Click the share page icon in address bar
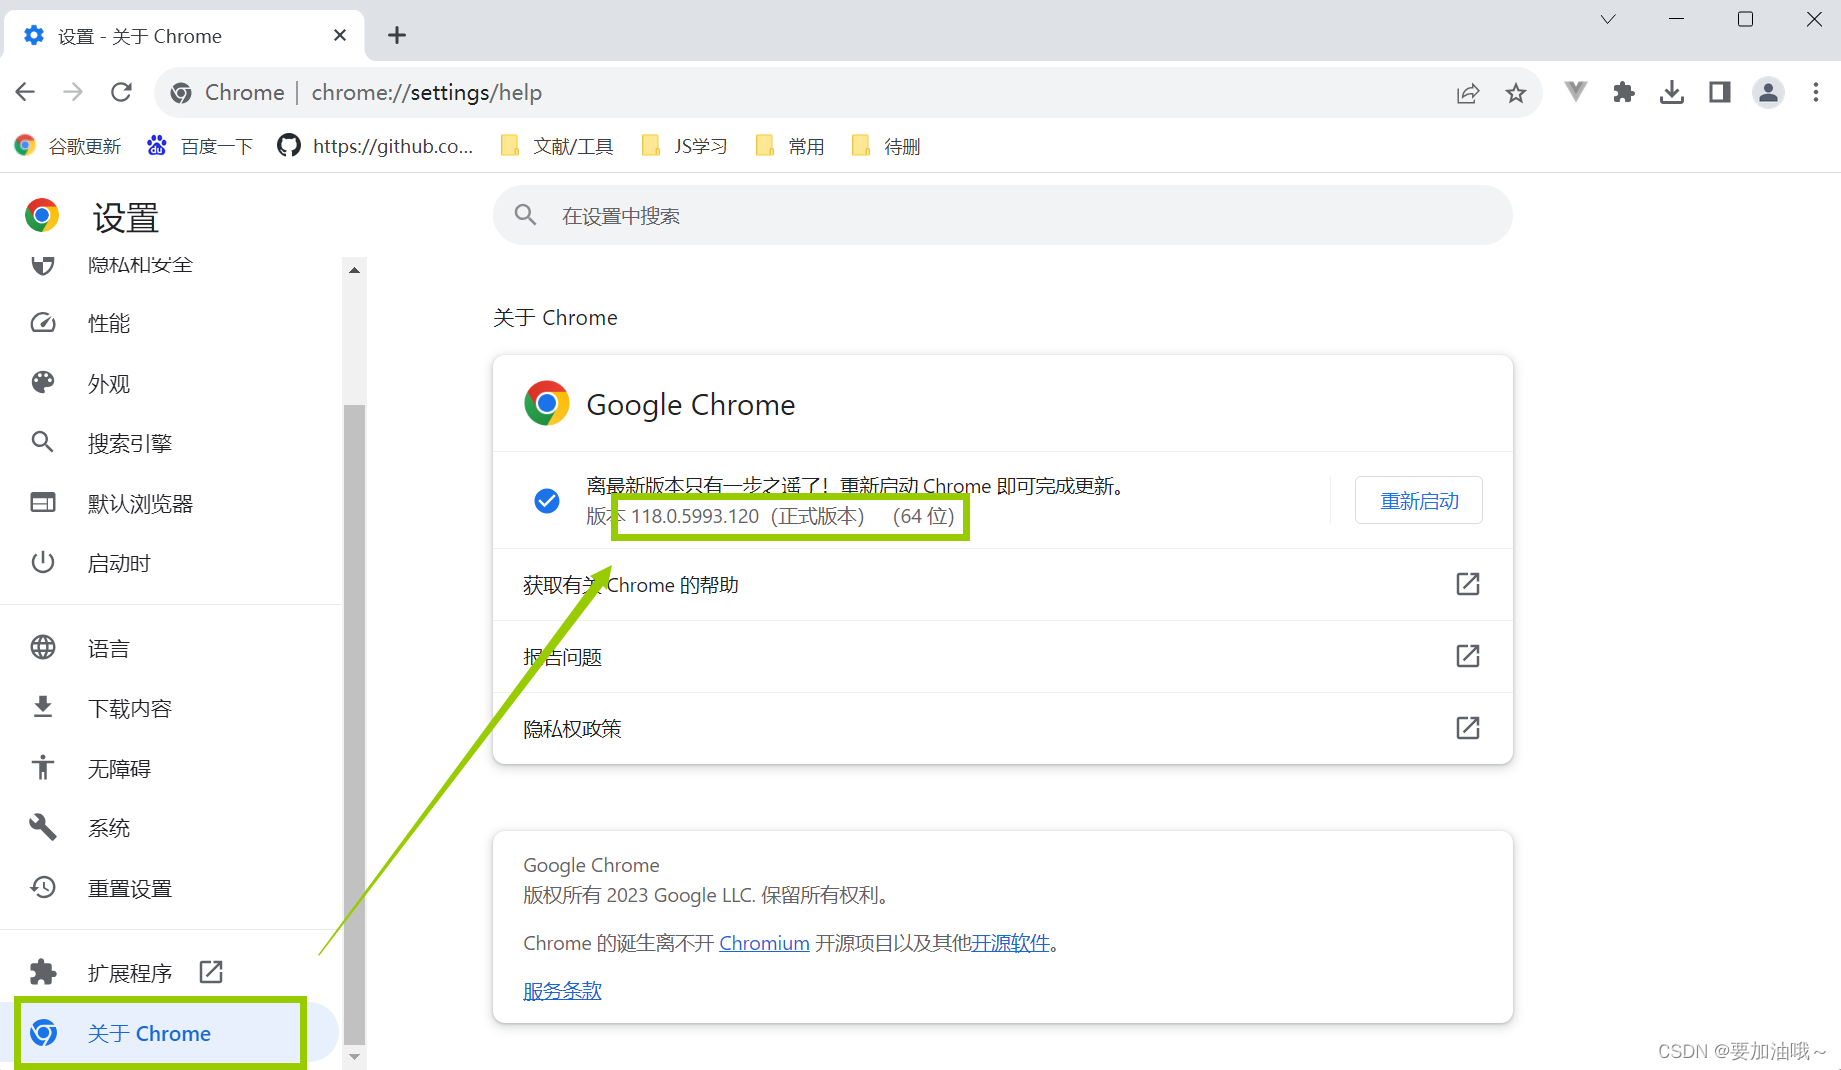Viewport: 1841px width, 1070px height. click(x=1467, y=93)
